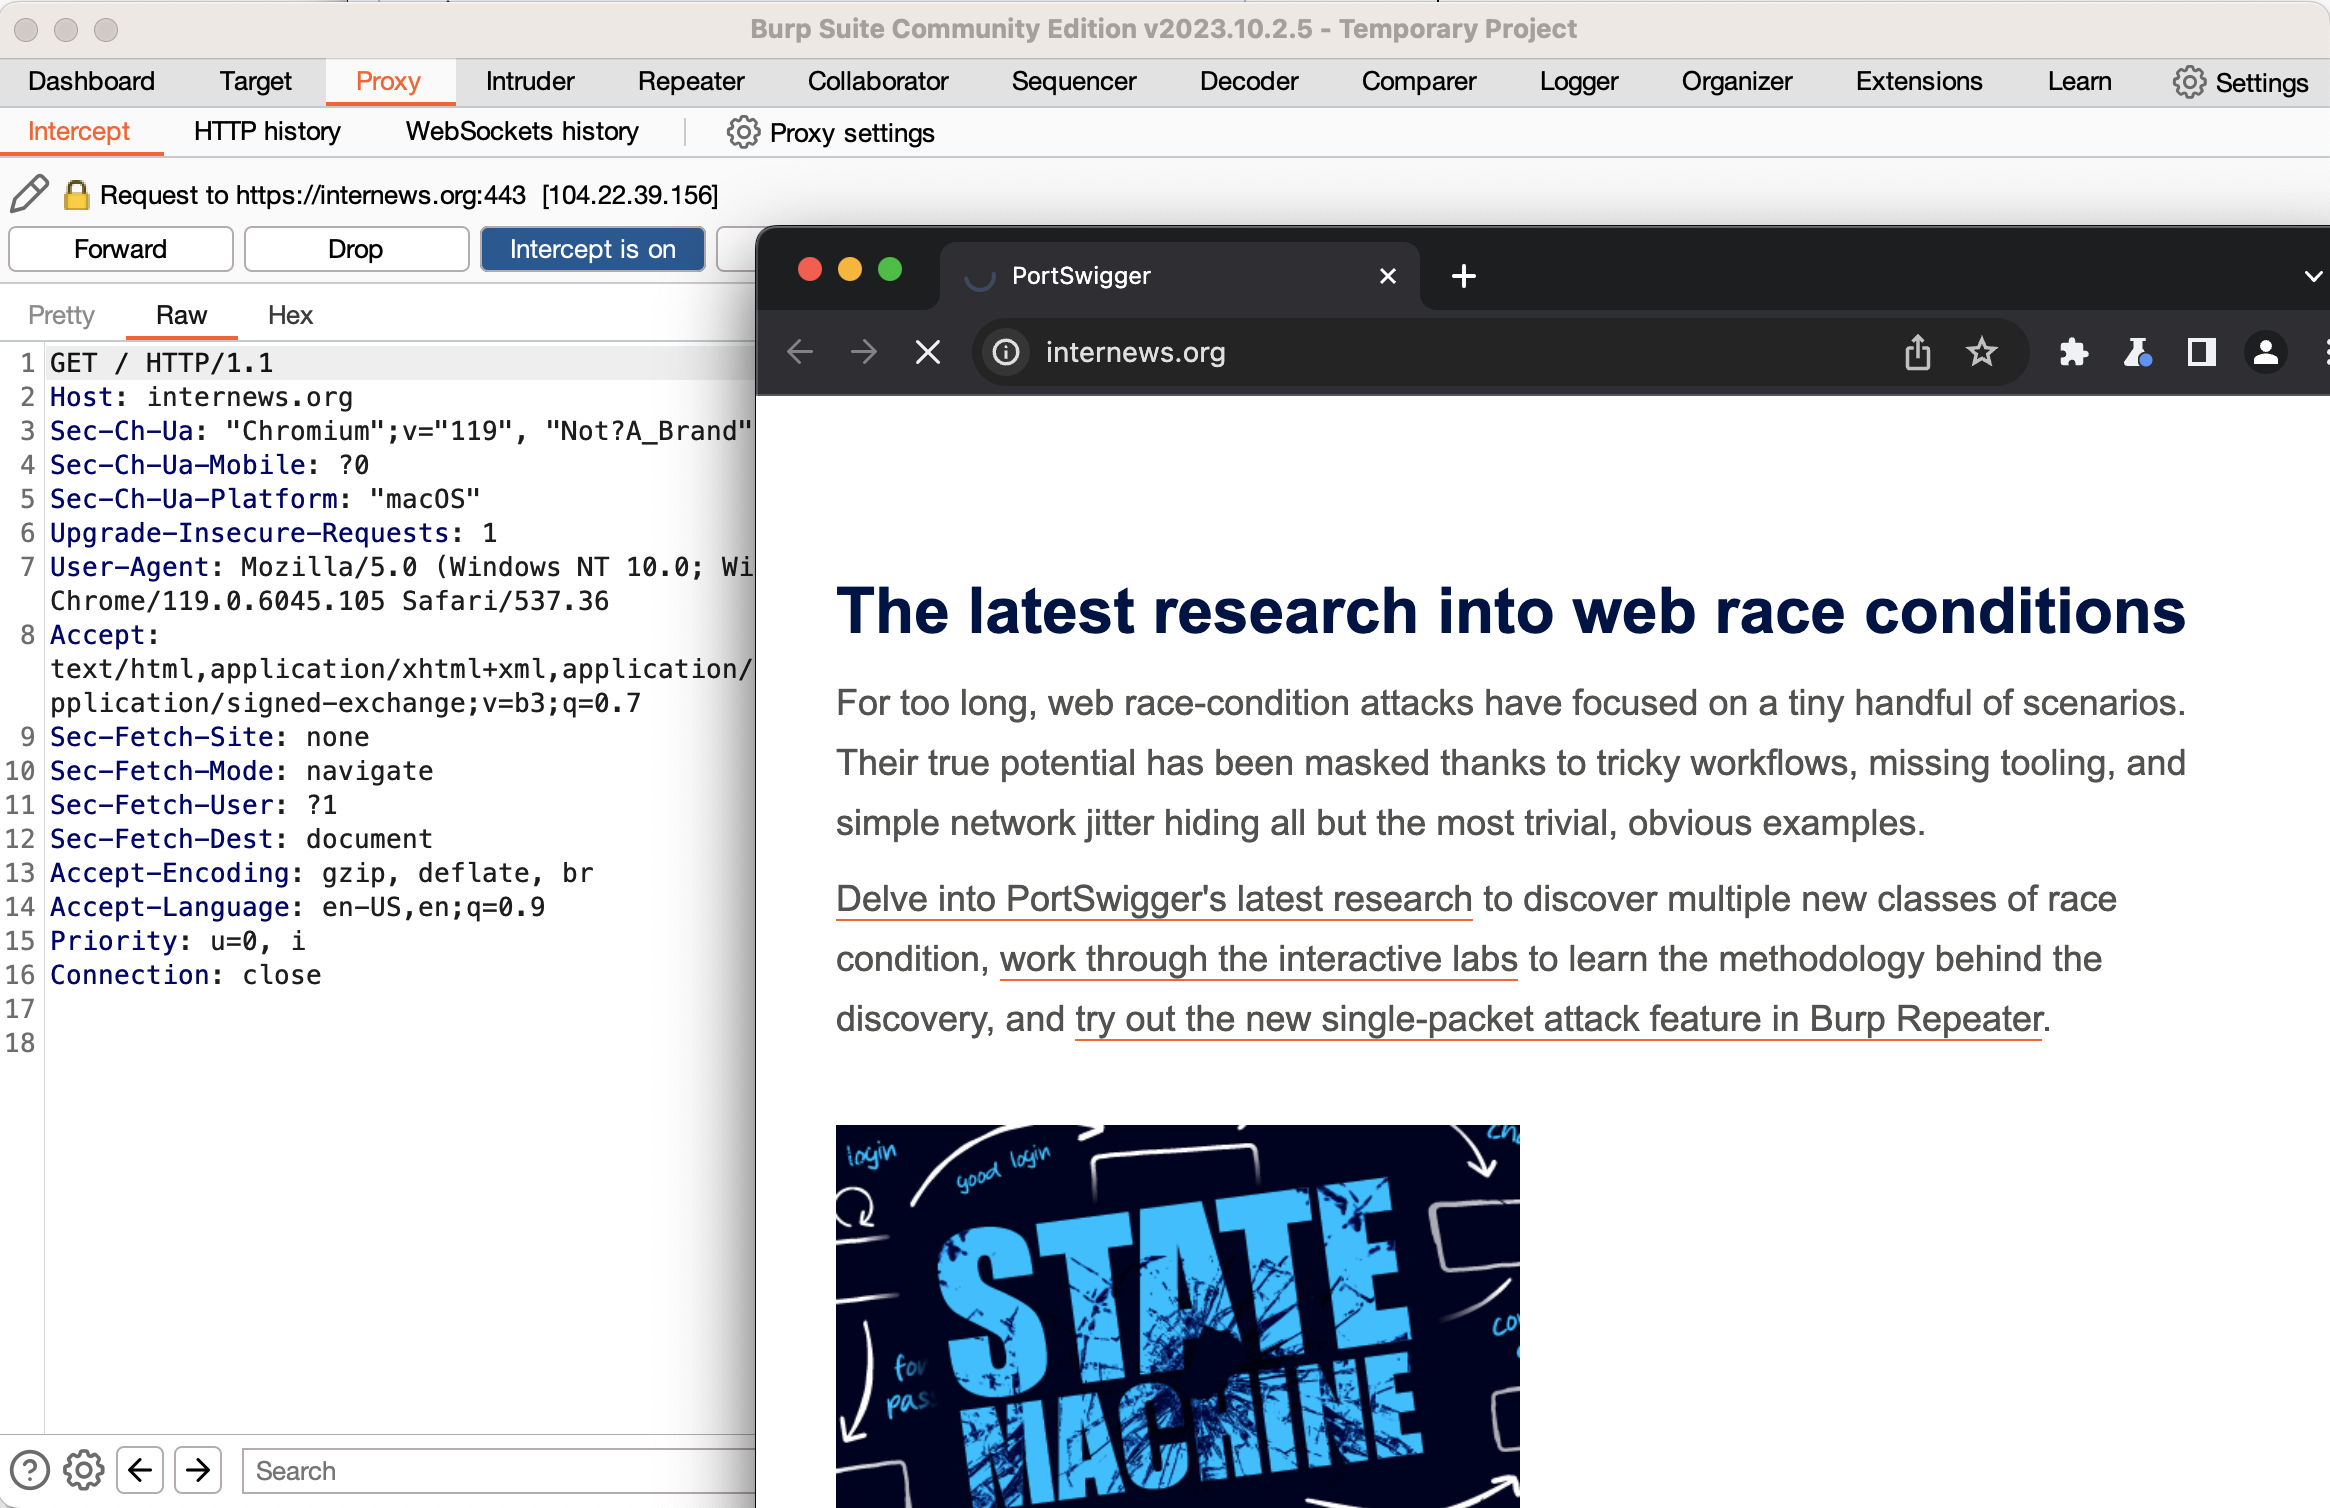The height and width of the screenshot is (1508, 2330).
Task: Open the Intruder tool tab
Action: pyautogui.click(x=528, y=78)
